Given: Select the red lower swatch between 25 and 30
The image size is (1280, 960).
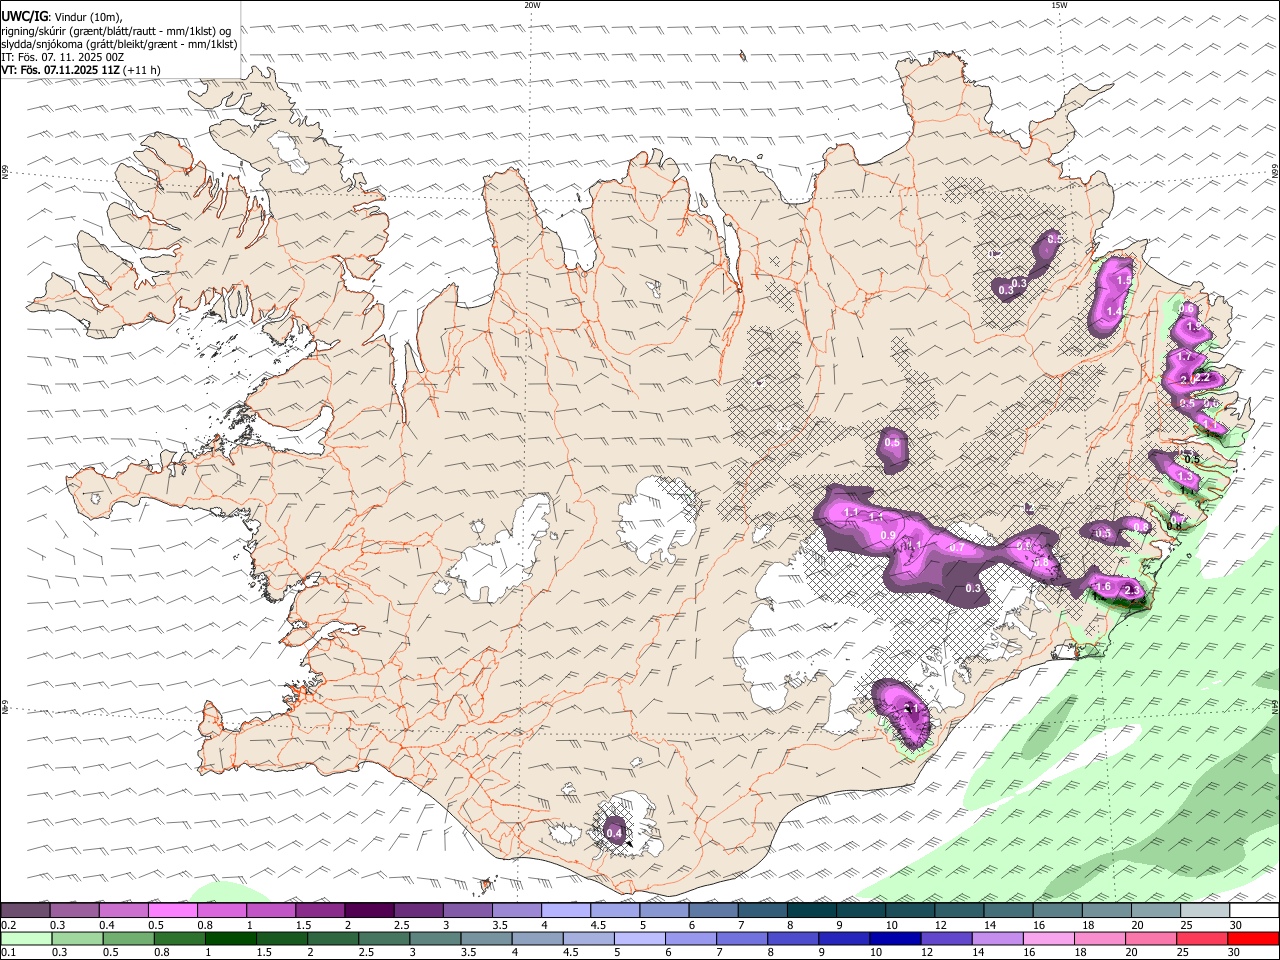Looking at the screenshot, I should coord(1203,938).
